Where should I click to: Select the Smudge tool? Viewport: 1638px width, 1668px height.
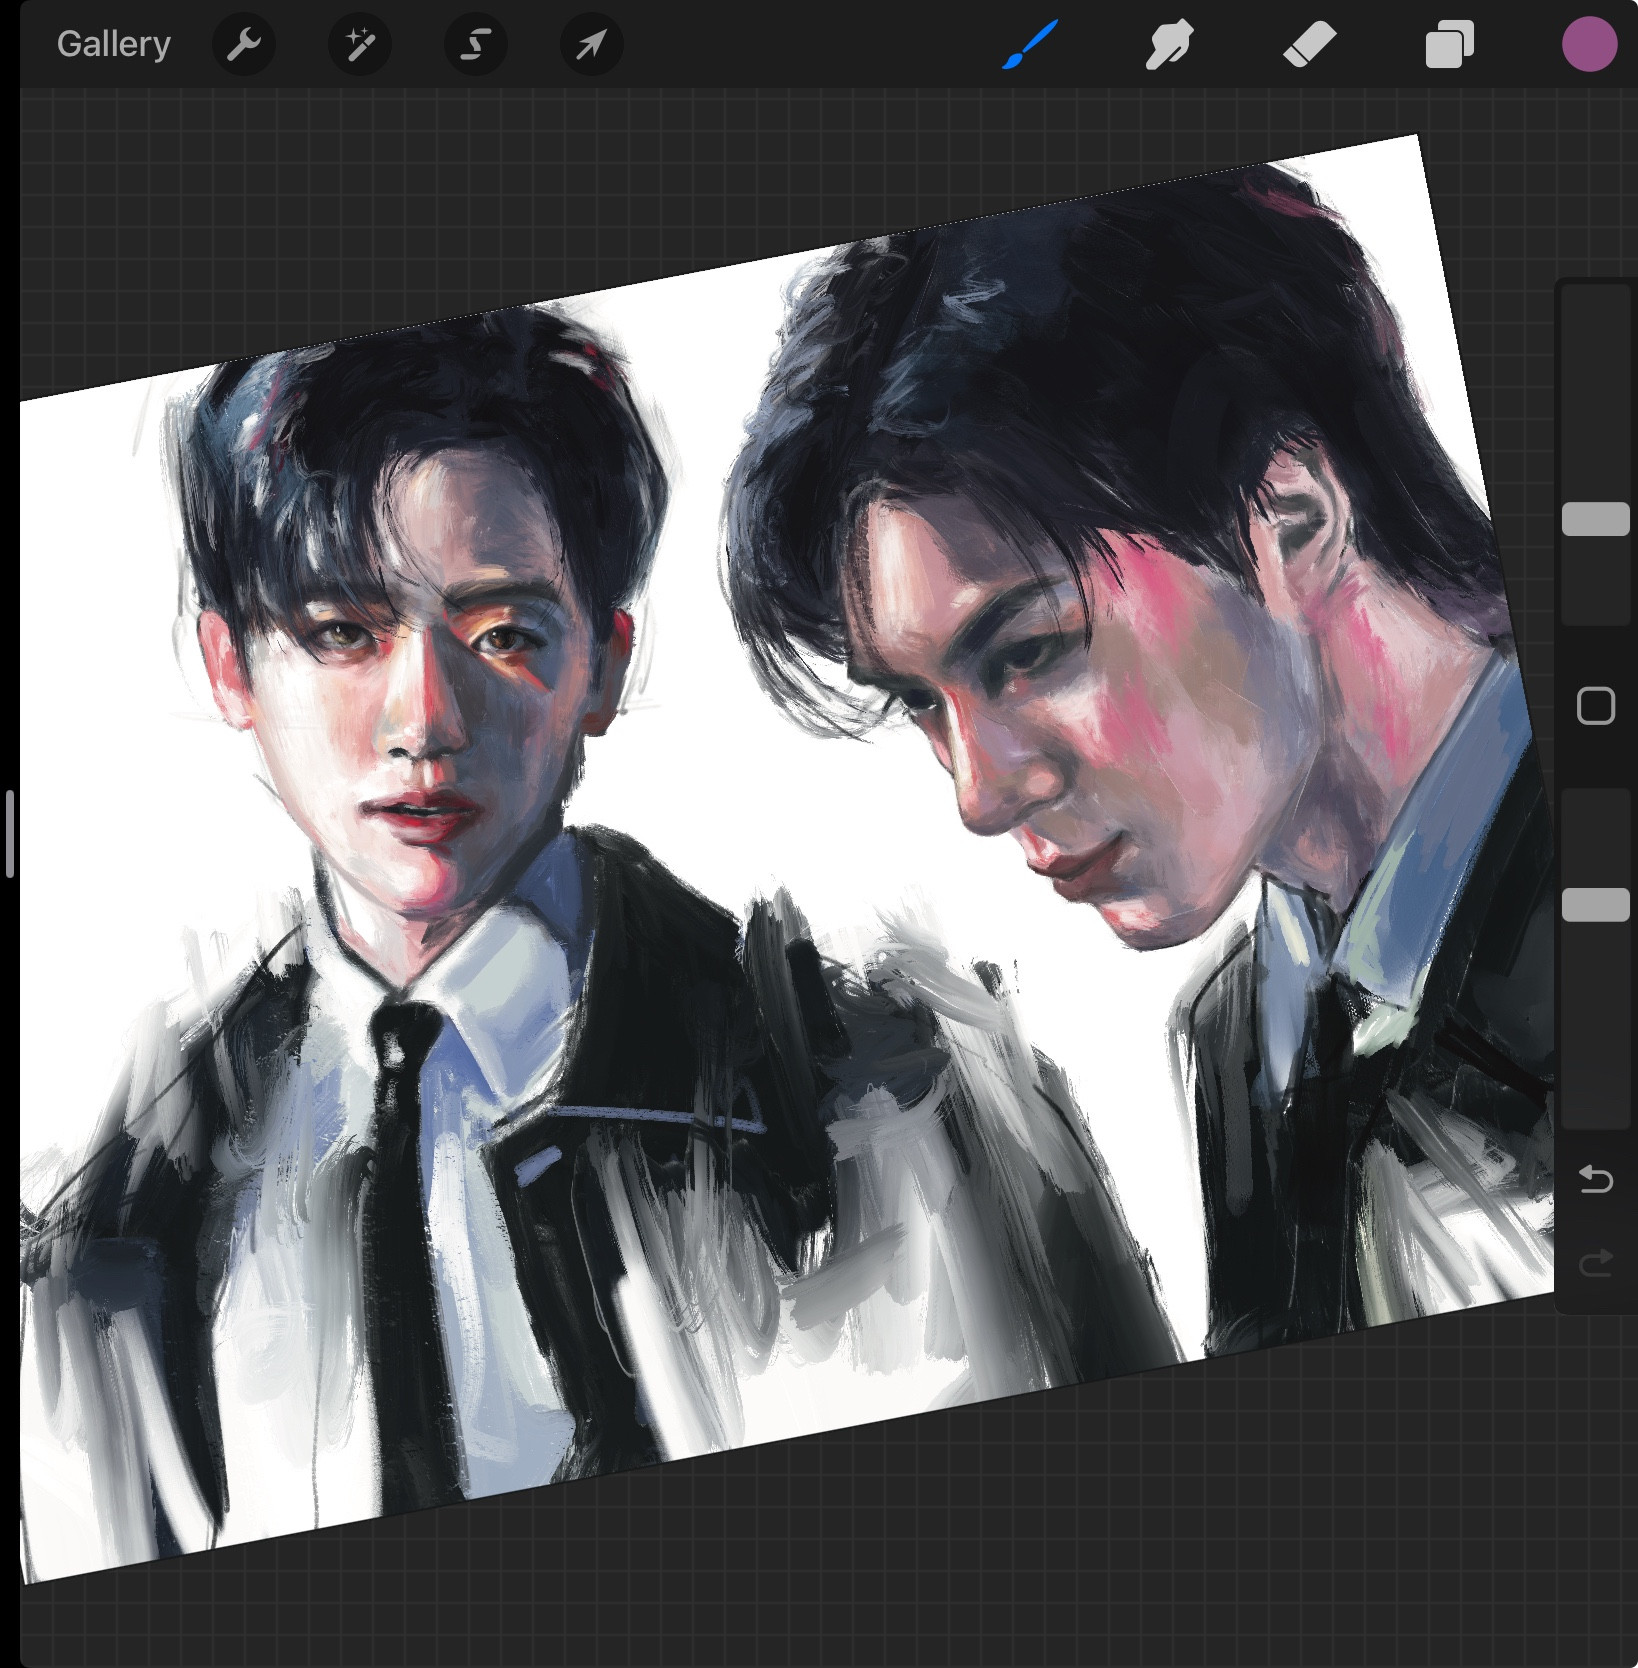pyautogui.click(x=1169, y=45)
